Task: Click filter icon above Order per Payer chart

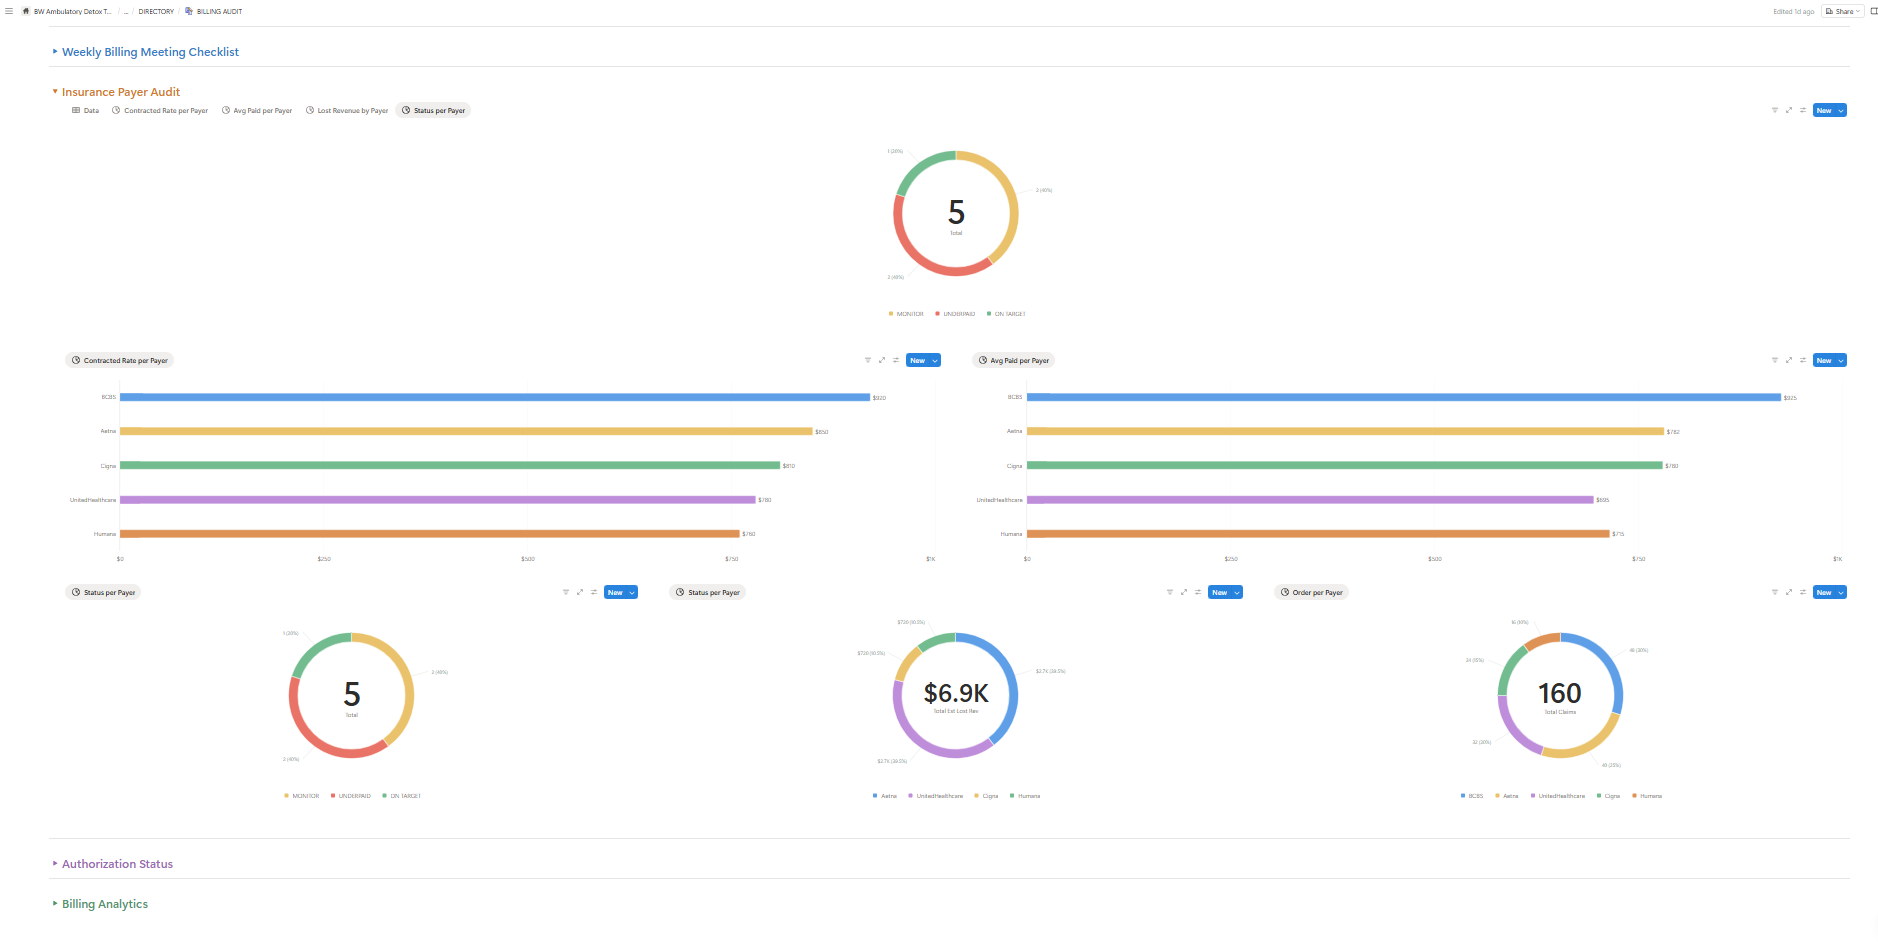Action: coord(1775,592)
